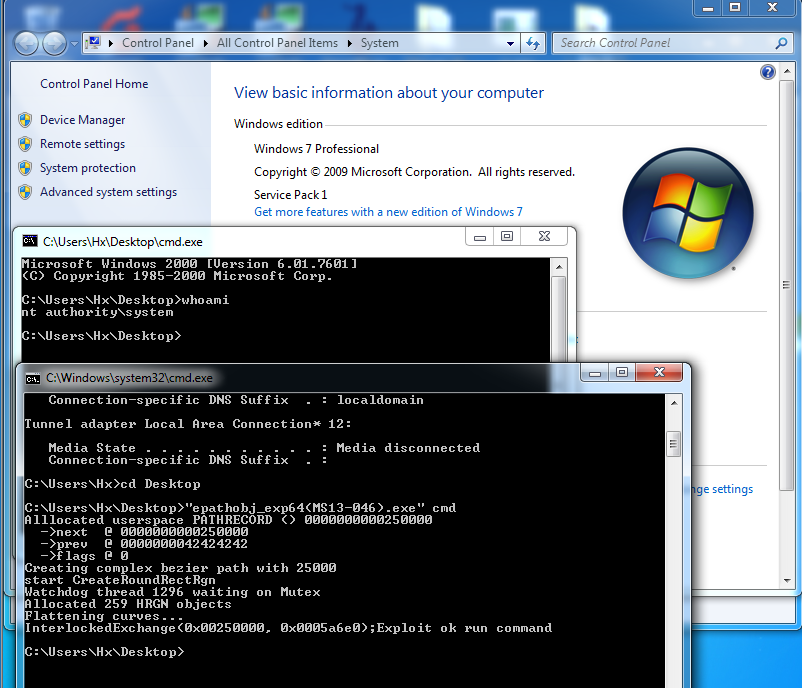Viewport: 802px width, 688px height.
Task: Expand the address bar history dropdown arrow
Action: point(511,43)
